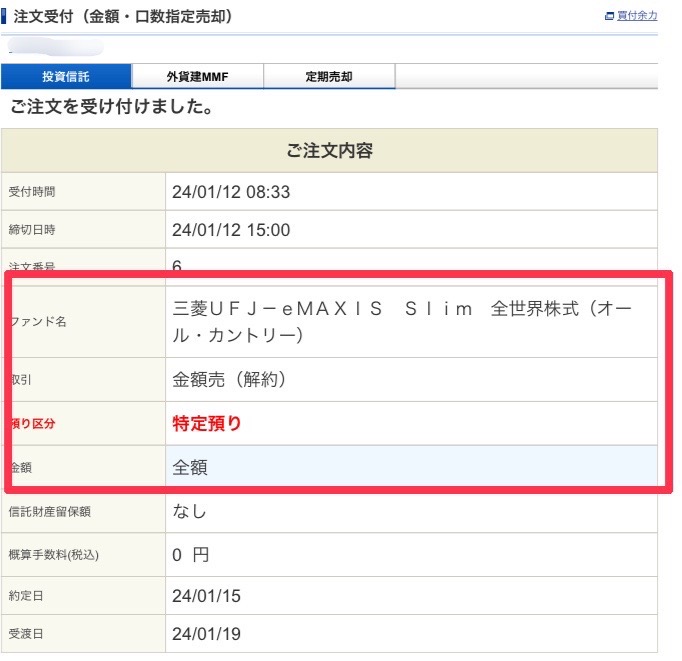Select the red 特定預り value
The width and height of the screenshot is (682, 661).
point(207,423)
